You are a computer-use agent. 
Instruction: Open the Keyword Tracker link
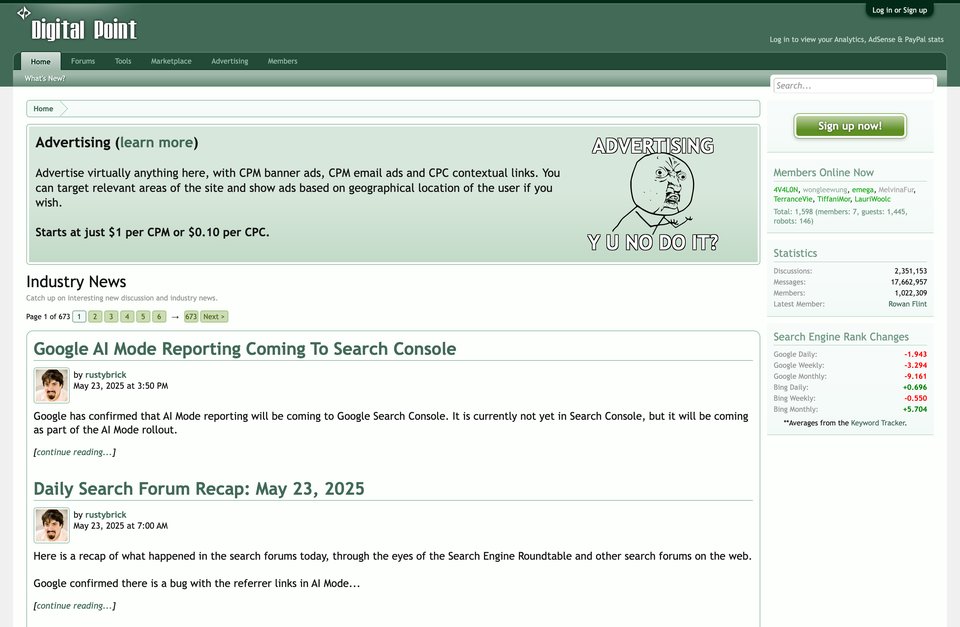[878, 423]
